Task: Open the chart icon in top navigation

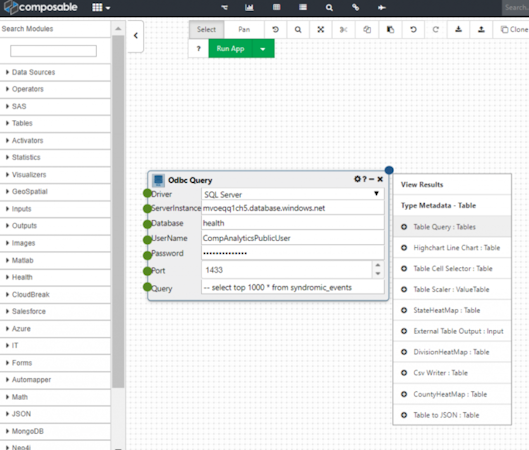Action: click(x=249, y=7)
